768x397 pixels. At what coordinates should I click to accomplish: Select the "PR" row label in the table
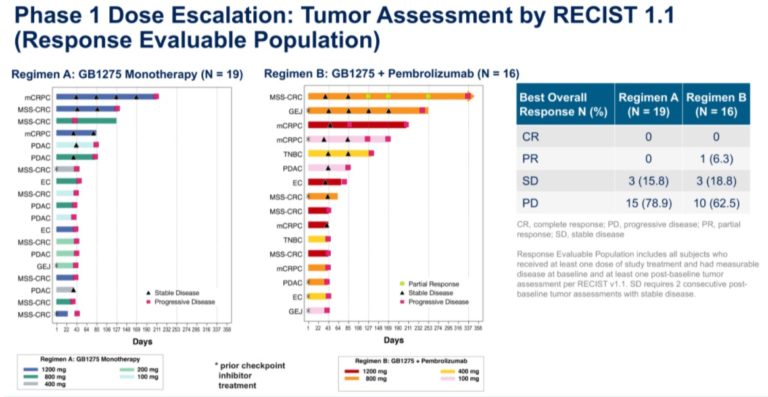[530, 159]
